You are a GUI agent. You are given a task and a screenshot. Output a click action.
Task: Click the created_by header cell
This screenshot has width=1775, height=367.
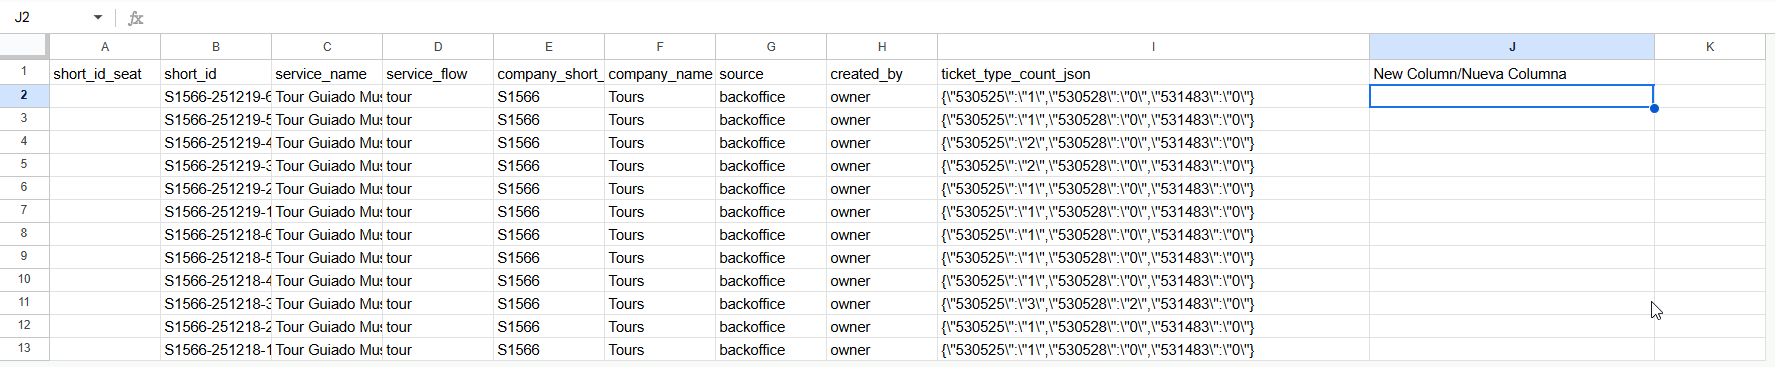882,73
